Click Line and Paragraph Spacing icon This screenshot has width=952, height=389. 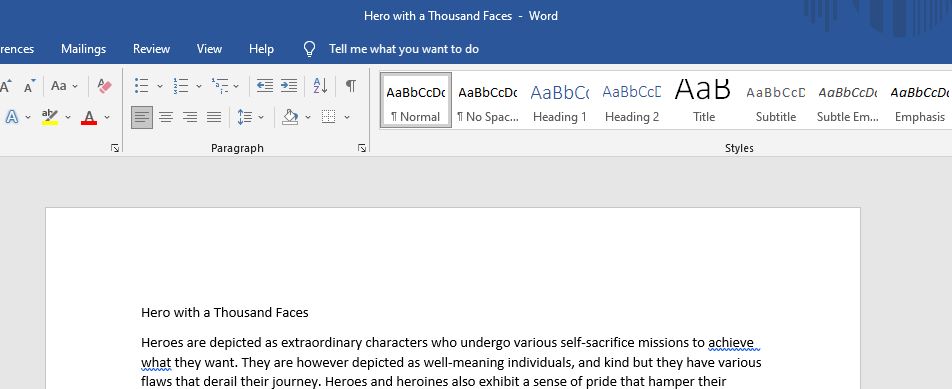pyautogui.click(x=245, y=117)
